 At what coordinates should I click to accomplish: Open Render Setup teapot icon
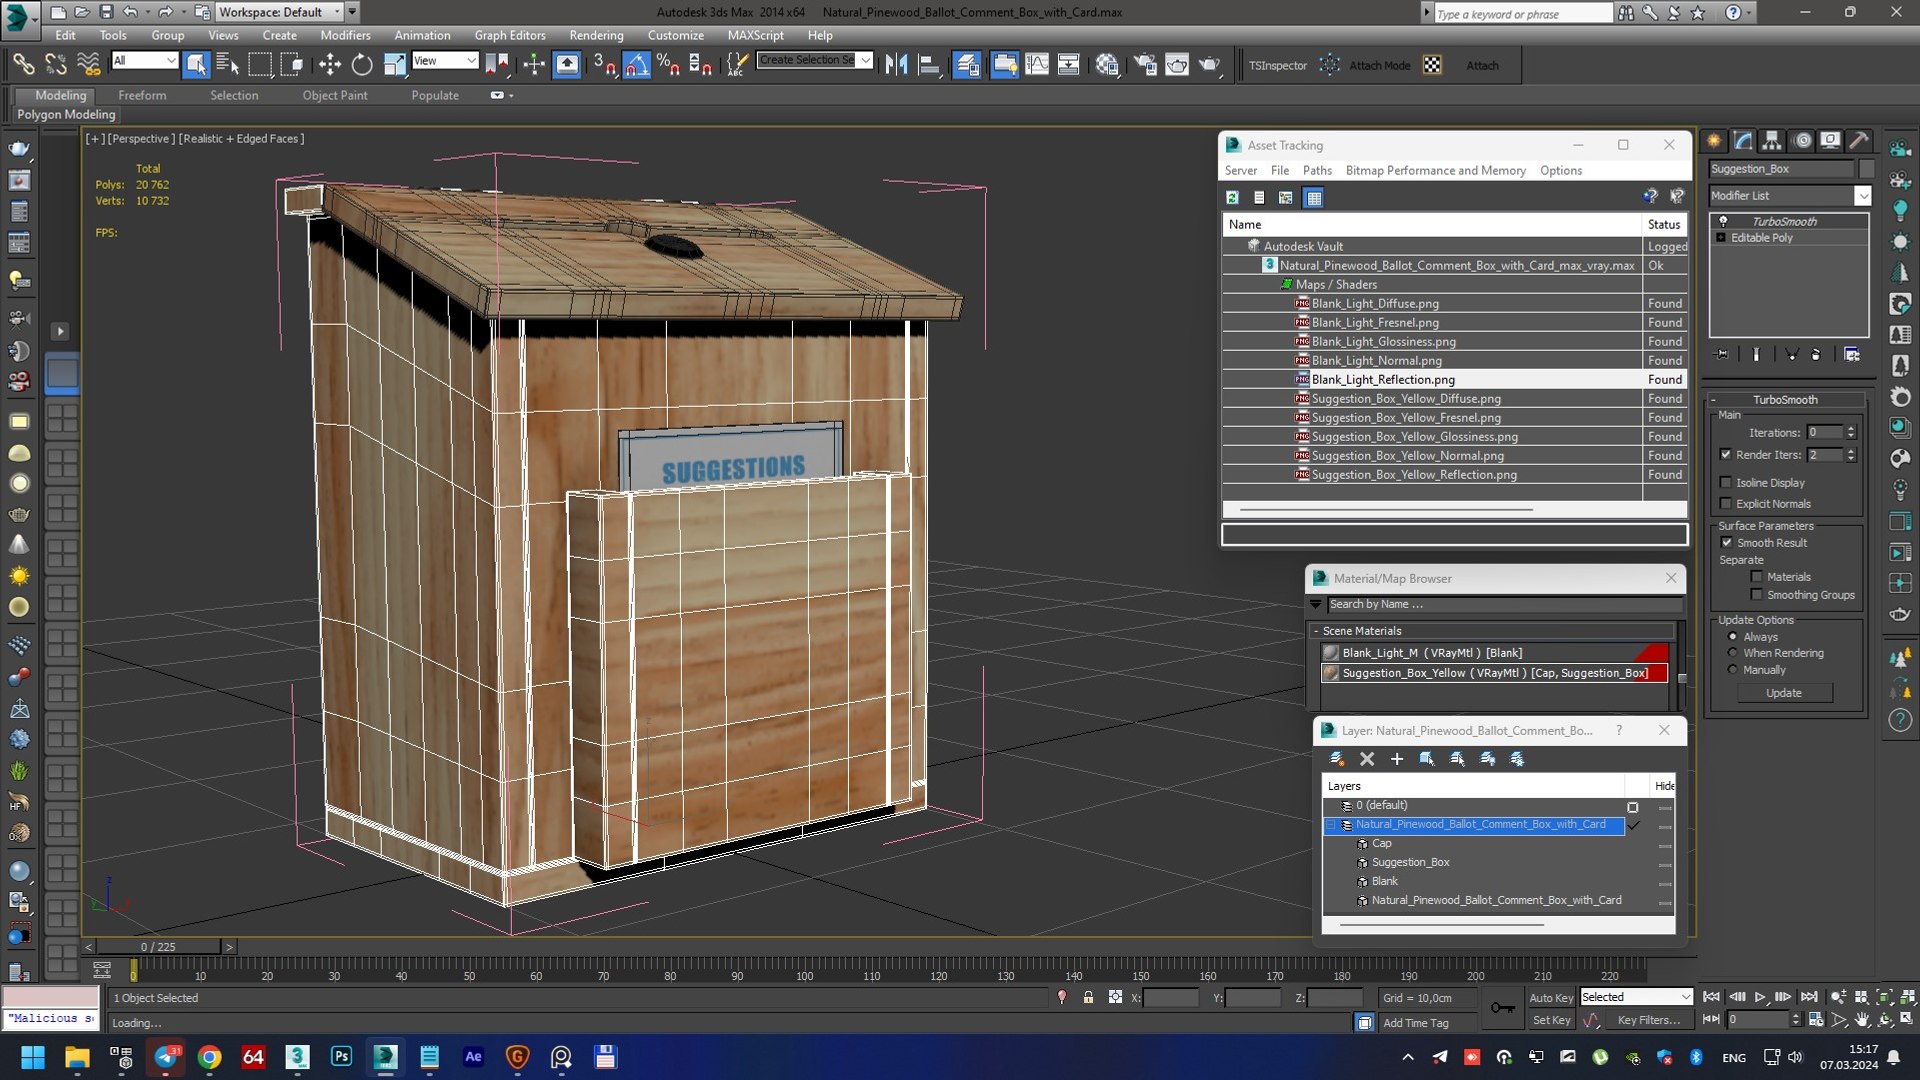coord(1144,65)
